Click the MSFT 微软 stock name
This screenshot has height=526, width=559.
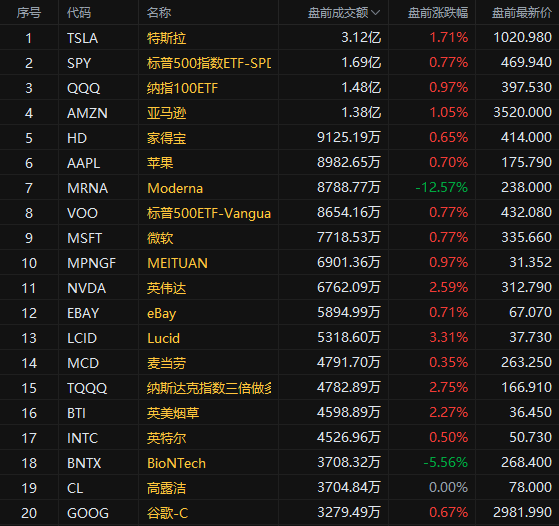[160, 238]
